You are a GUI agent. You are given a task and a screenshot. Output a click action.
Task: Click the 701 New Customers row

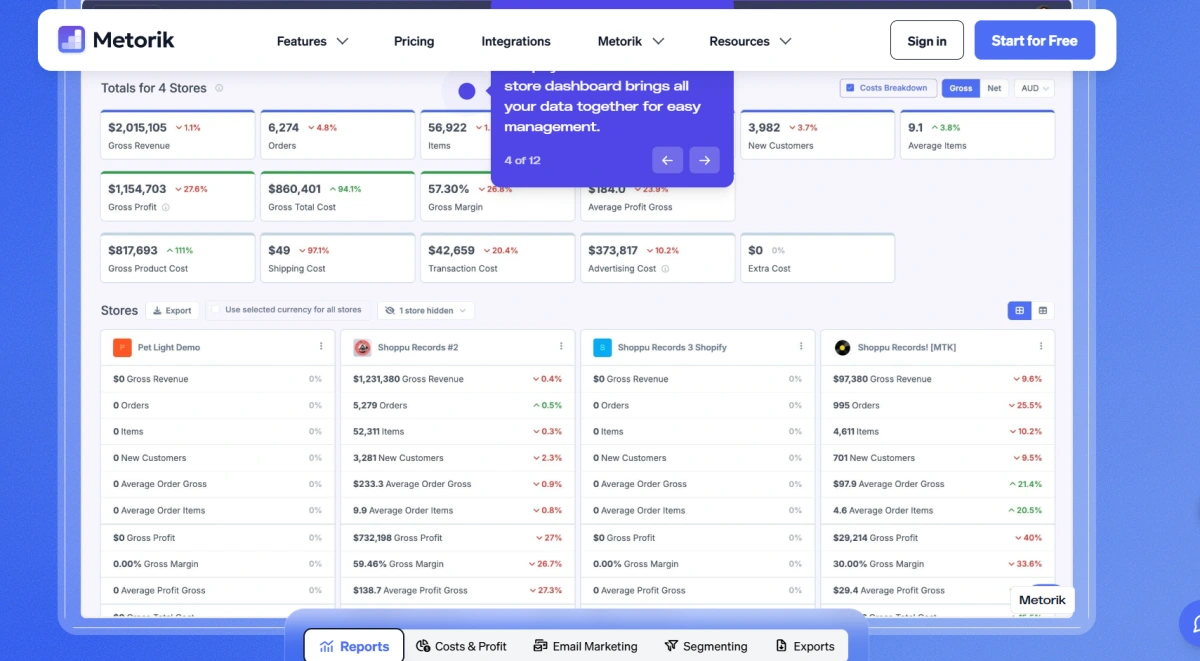(938, 458)
